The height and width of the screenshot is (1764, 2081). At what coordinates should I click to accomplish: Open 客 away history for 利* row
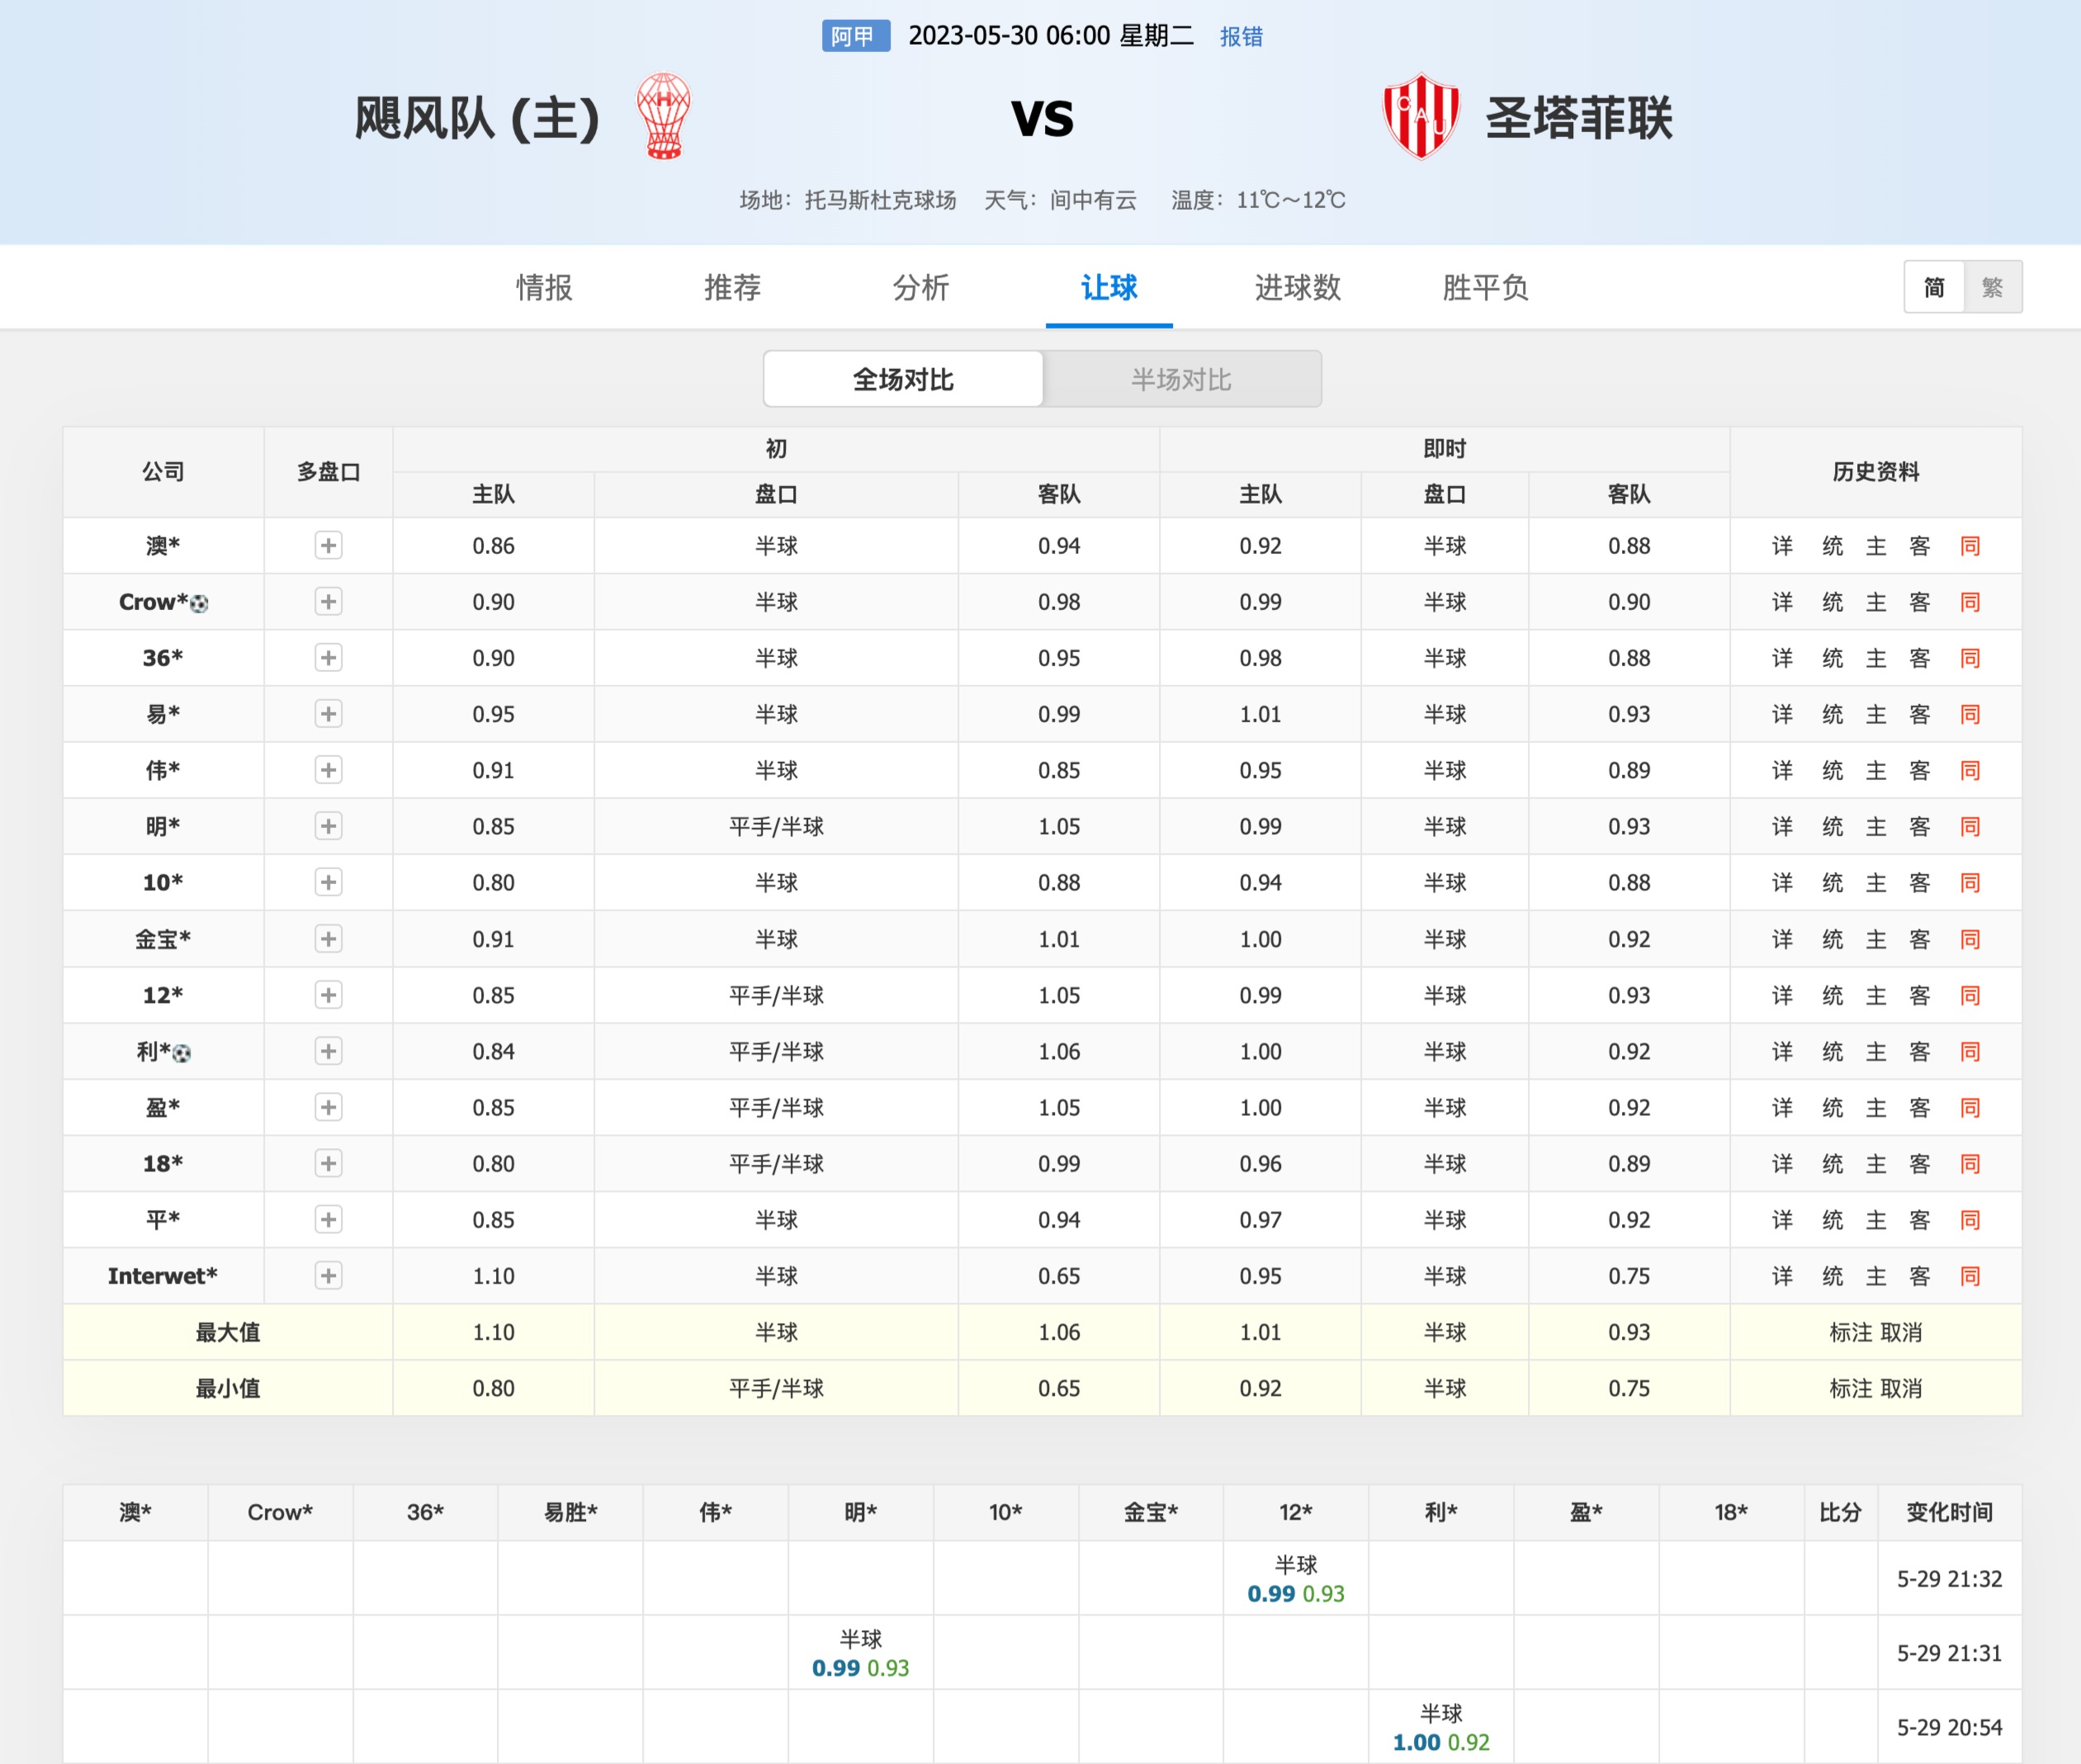(x=1919, y=1051)
